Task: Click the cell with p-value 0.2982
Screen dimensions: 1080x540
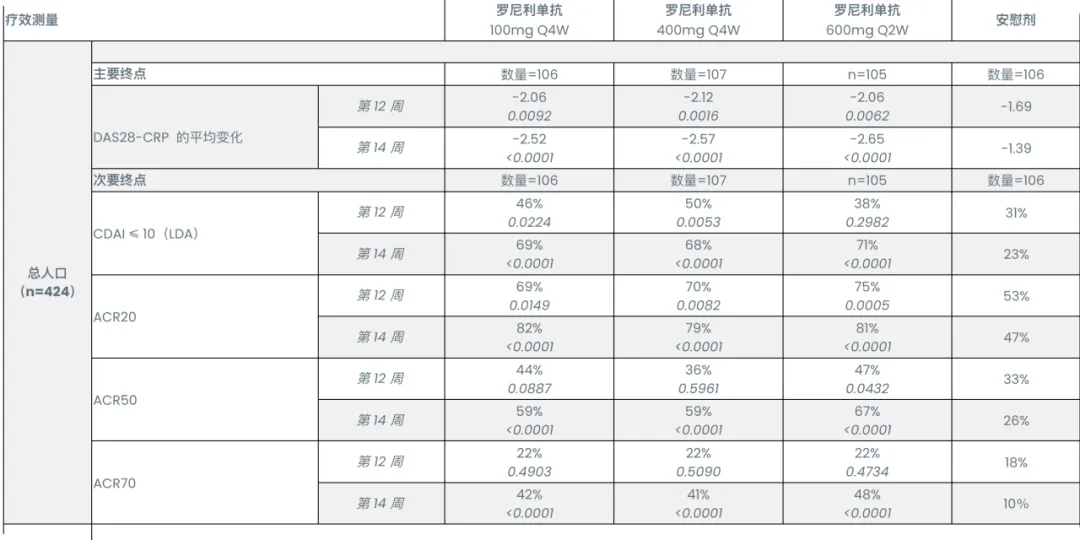Action: tap(866, 212)
